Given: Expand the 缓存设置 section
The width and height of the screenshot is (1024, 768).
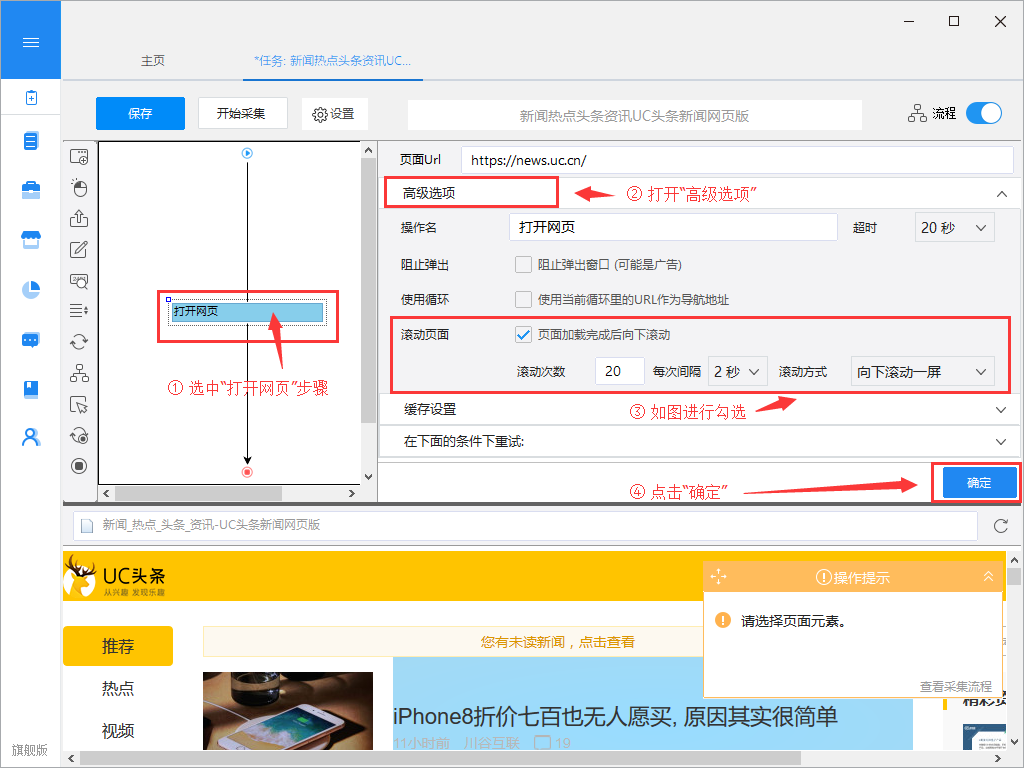Looking at the screenshot, I should 700,409.
